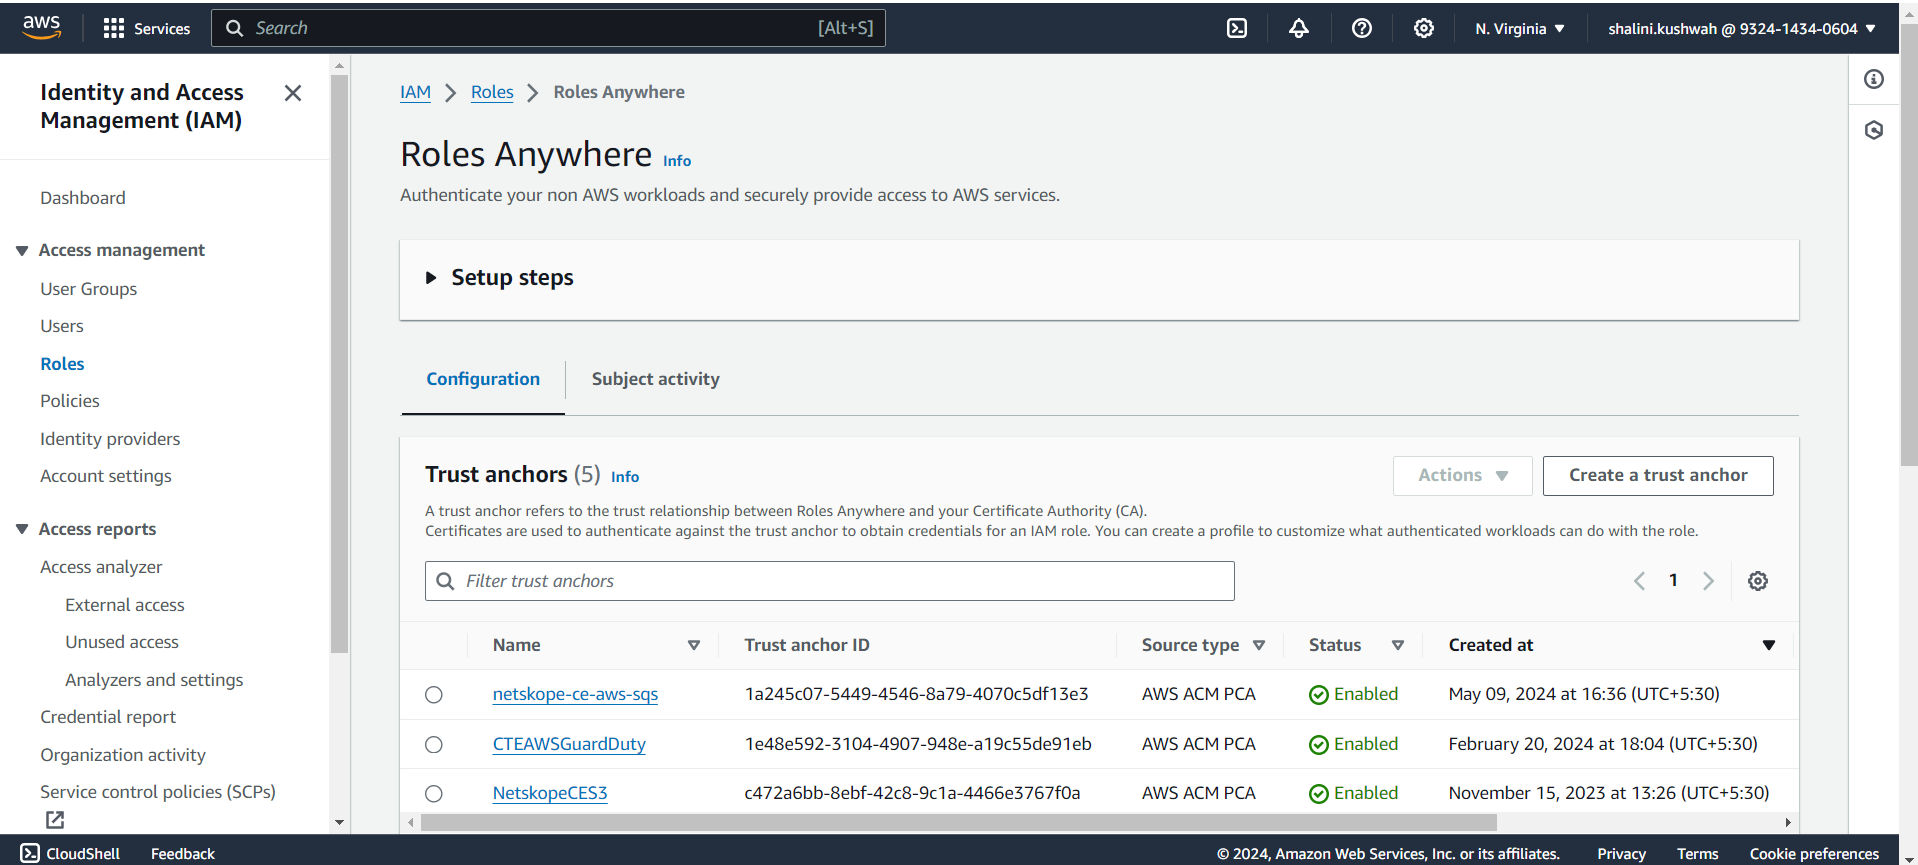Open the hexagon tools icon on right edge
The width and height of the screenshot is (1918, 865).
tap(1873, 130)
